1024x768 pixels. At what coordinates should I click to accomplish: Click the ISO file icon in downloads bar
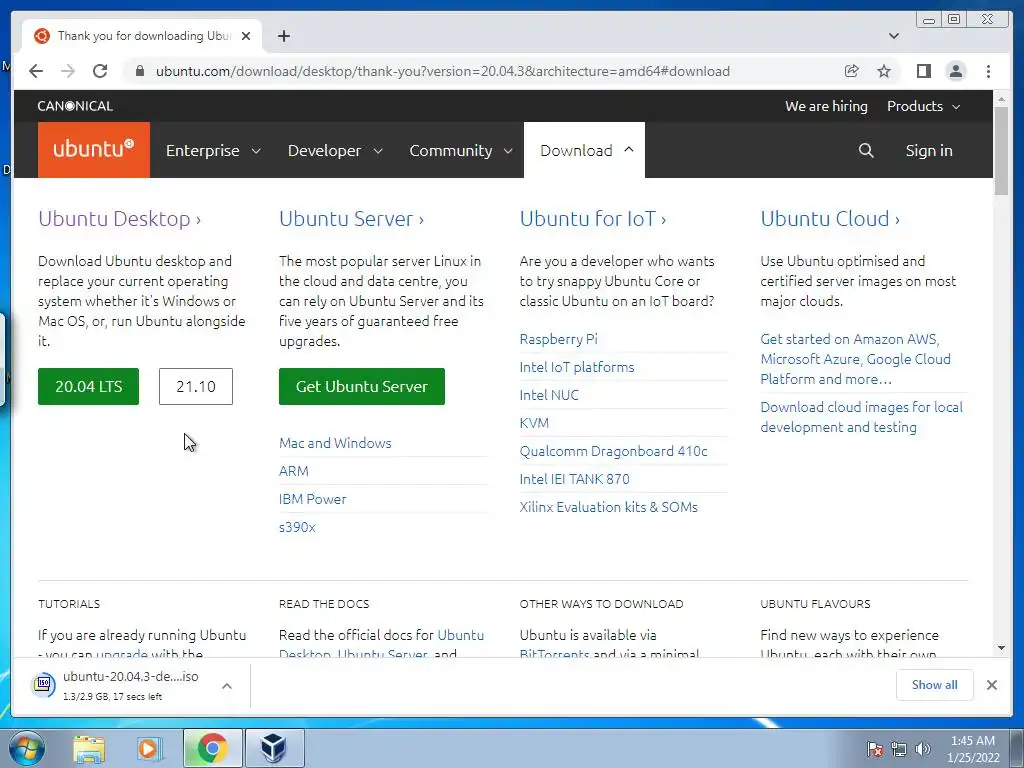click(43, 684)
